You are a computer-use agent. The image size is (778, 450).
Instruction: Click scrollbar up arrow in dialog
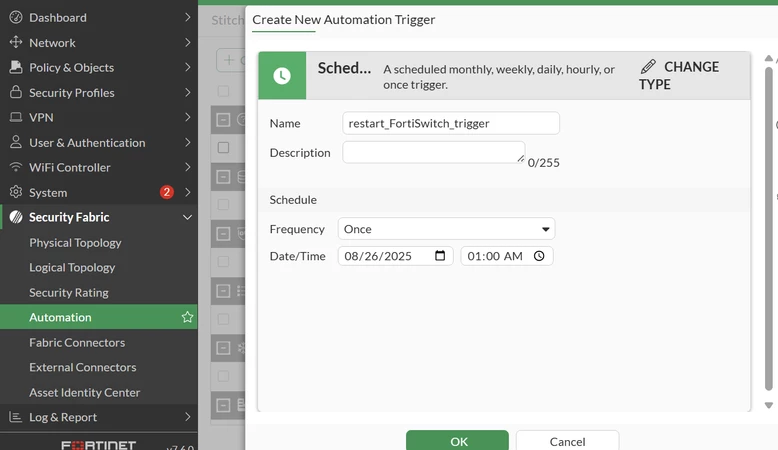769,59
